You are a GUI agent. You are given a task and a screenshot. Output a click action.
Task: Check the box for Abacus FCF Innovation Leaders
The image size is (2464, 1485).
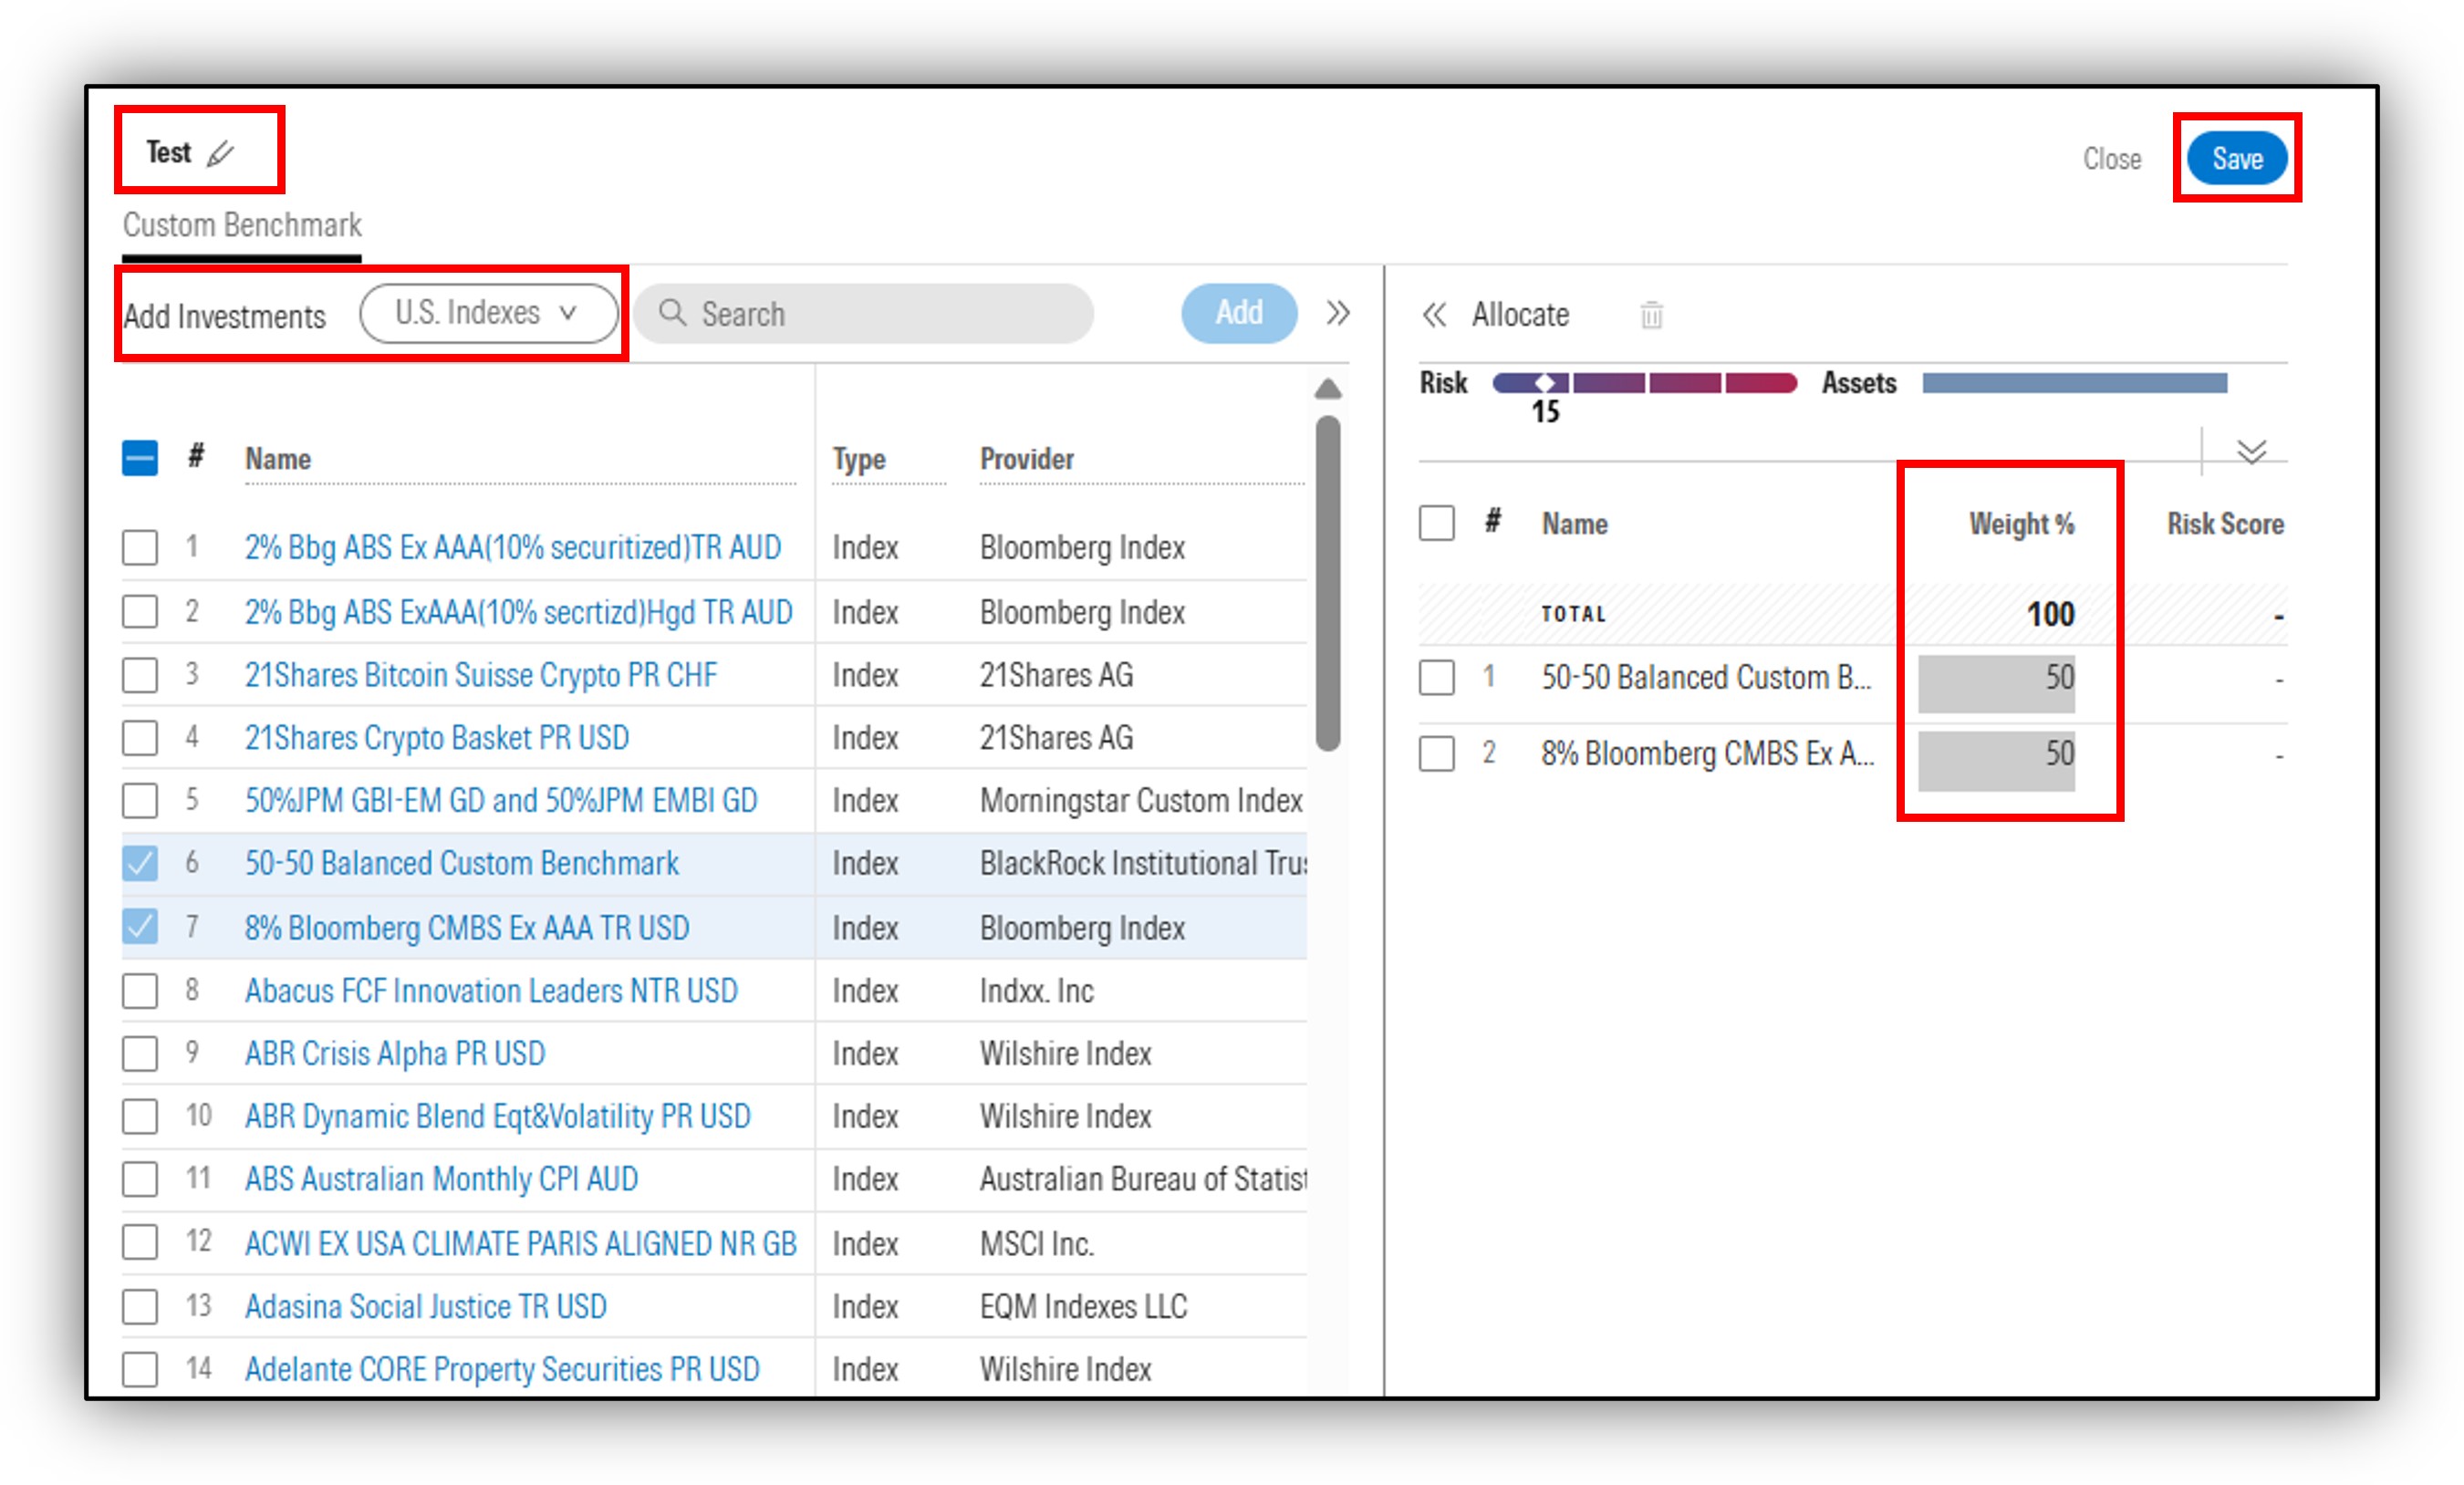pyautogui.click(x=140, y=990)
